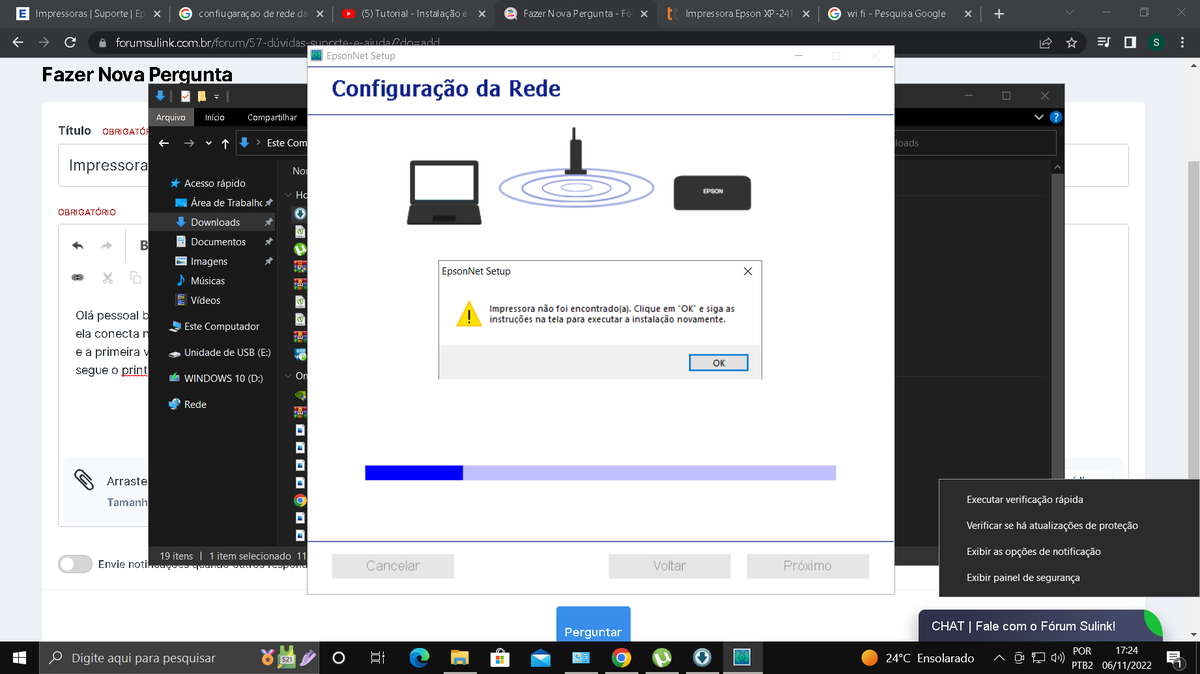Open Área de Trabalho in Explorer sidebar
The width and height of the screenshot is (1200, 674).
pos(224,203)
